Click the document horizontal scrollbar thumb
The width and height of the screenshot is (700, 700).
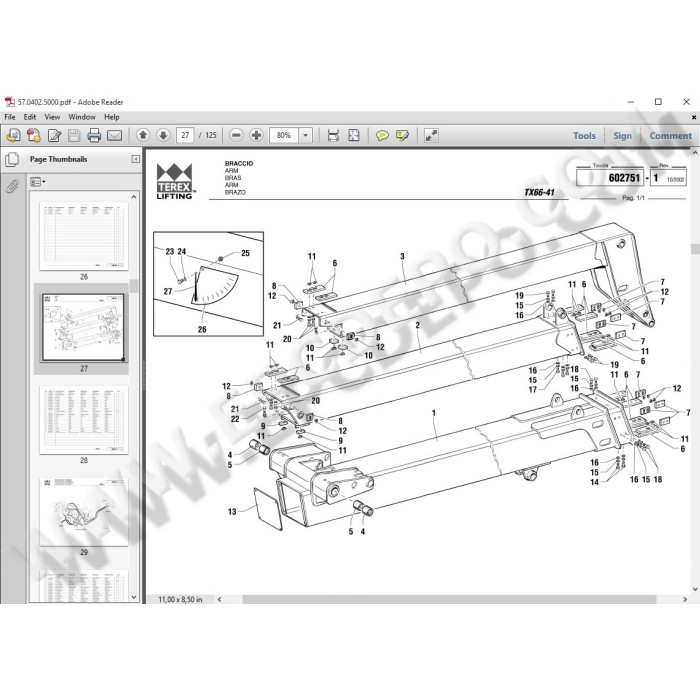click(449, 599)
